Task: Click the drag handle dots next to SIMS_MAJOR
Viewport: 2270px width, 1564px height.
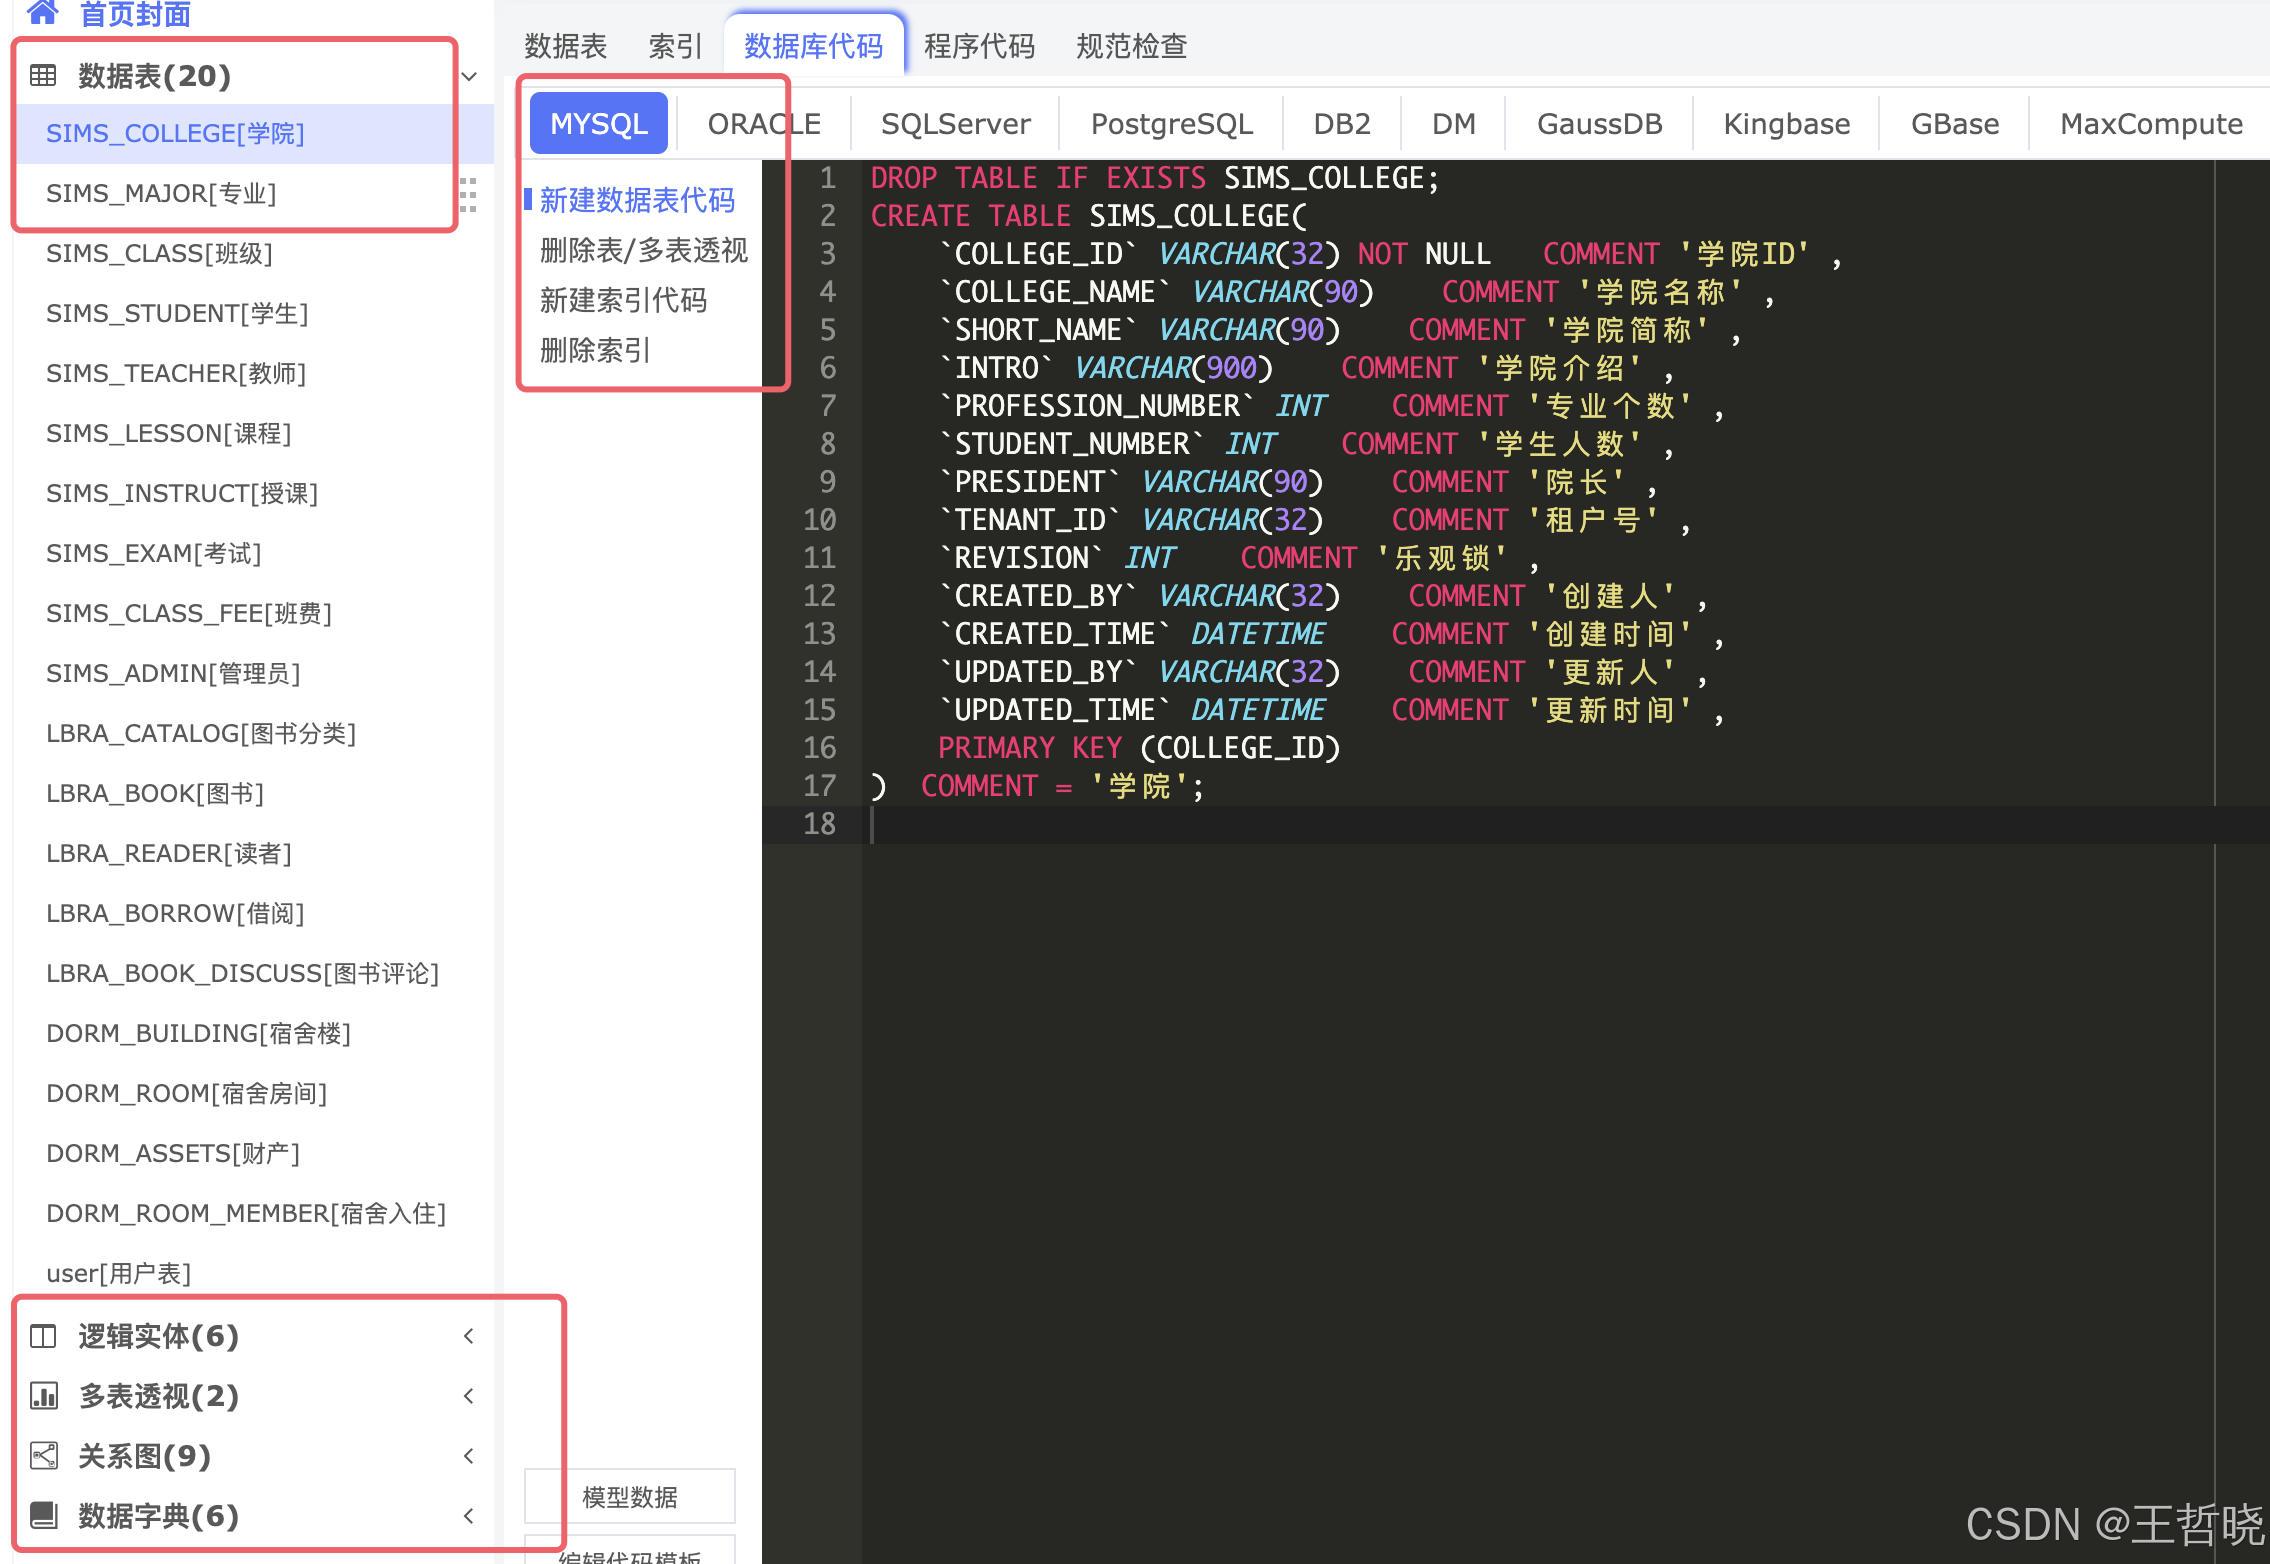Action: pos(467,194)
